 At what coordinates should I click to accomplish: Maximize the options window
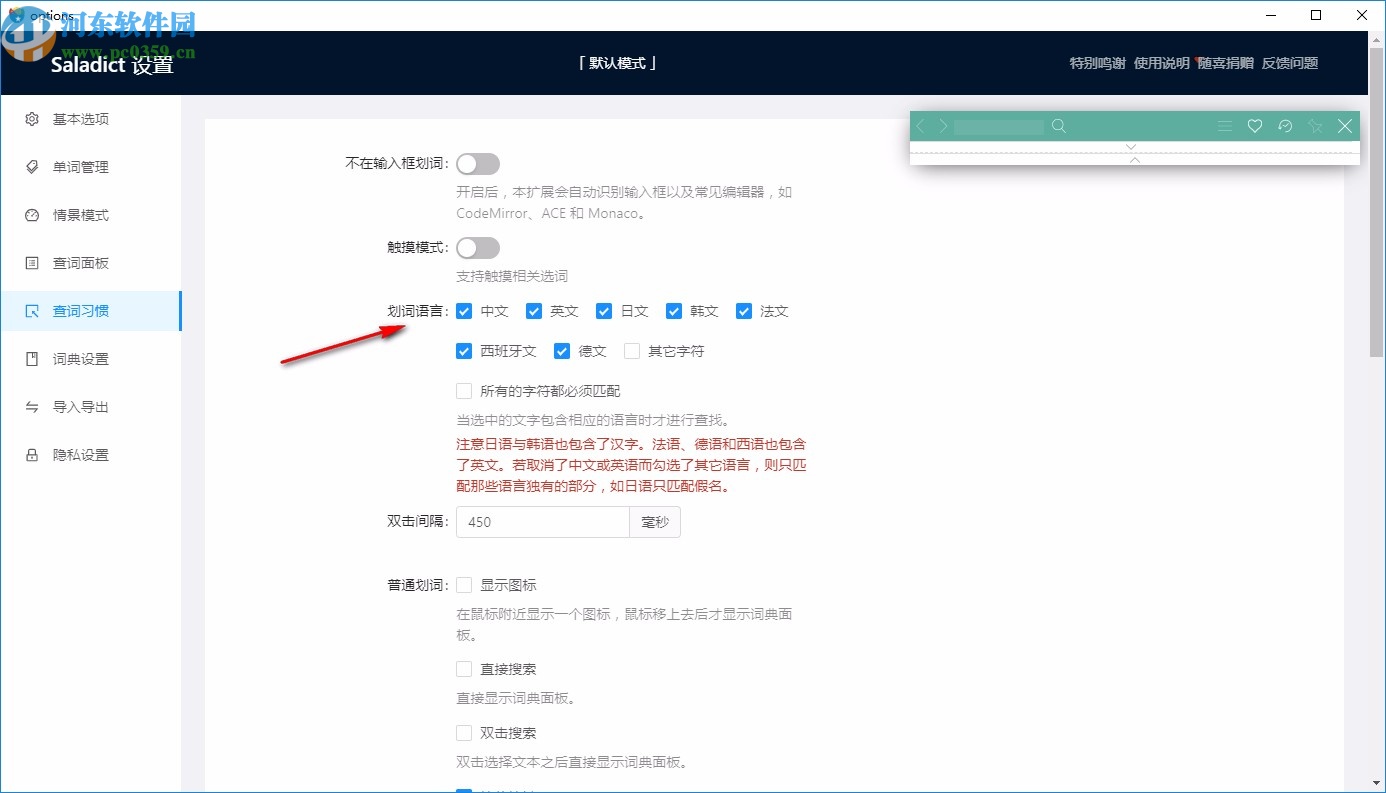point(1316,15)
